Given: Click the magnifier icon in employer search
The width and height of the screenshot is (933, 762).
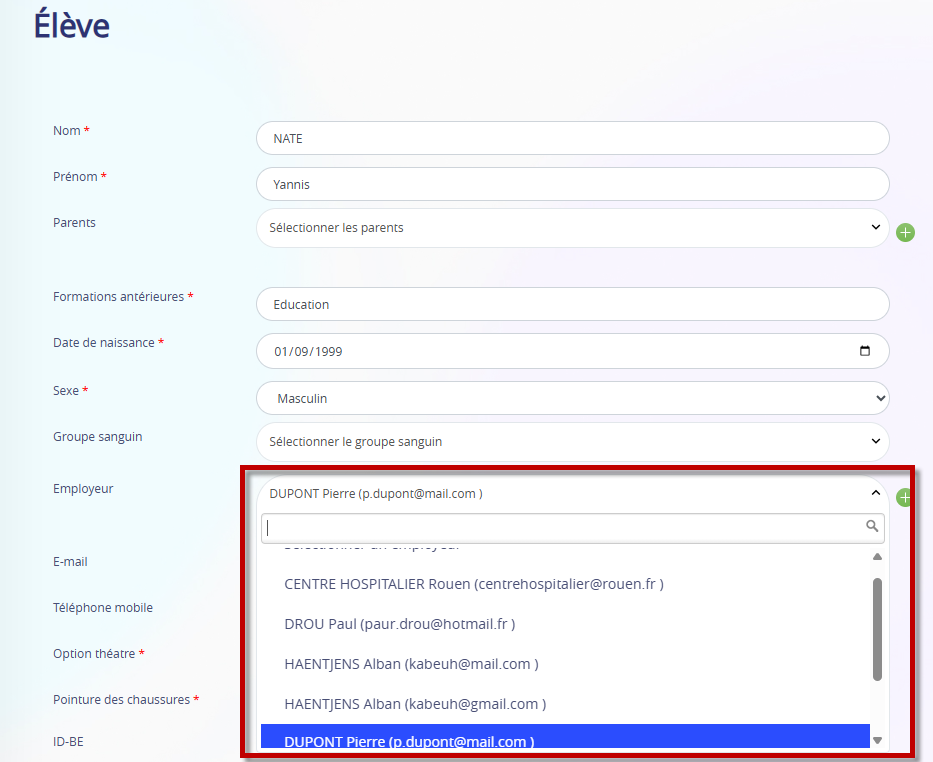Looking at the screenshot, I should click(872, 526).
